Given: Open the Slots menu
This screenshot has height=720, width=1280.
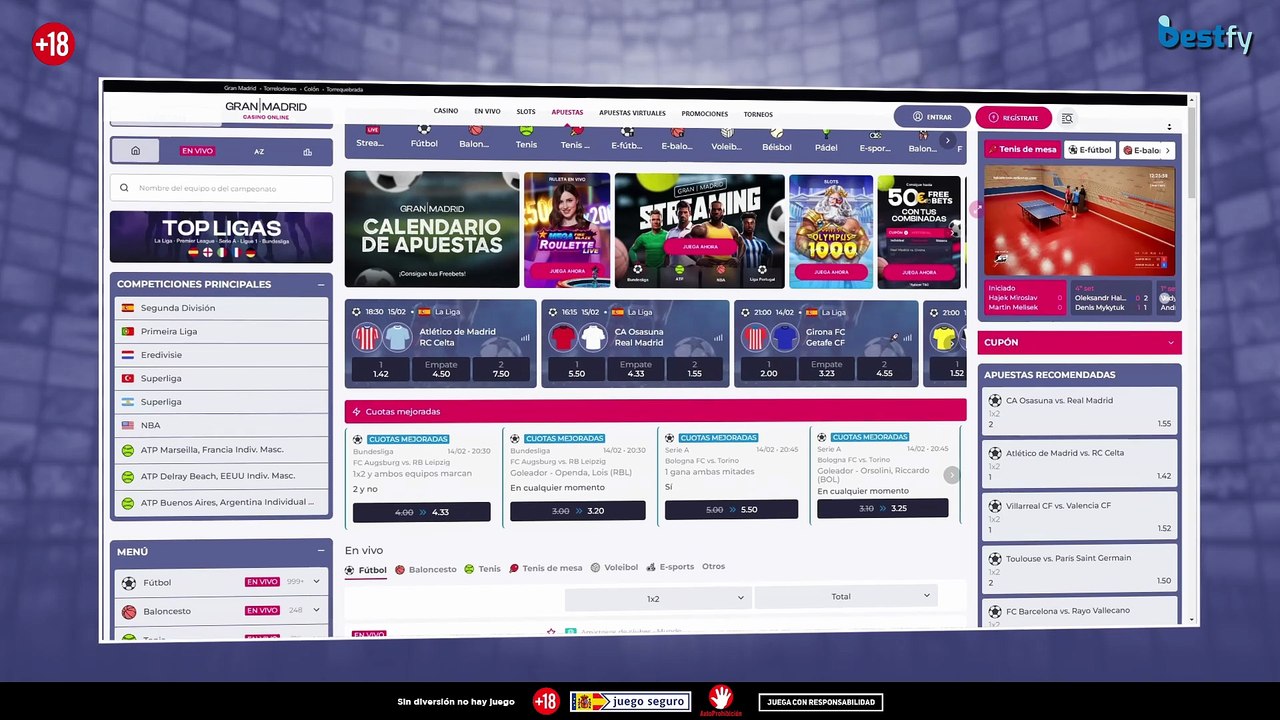Looking at the screenshot, I should point(526,112).
